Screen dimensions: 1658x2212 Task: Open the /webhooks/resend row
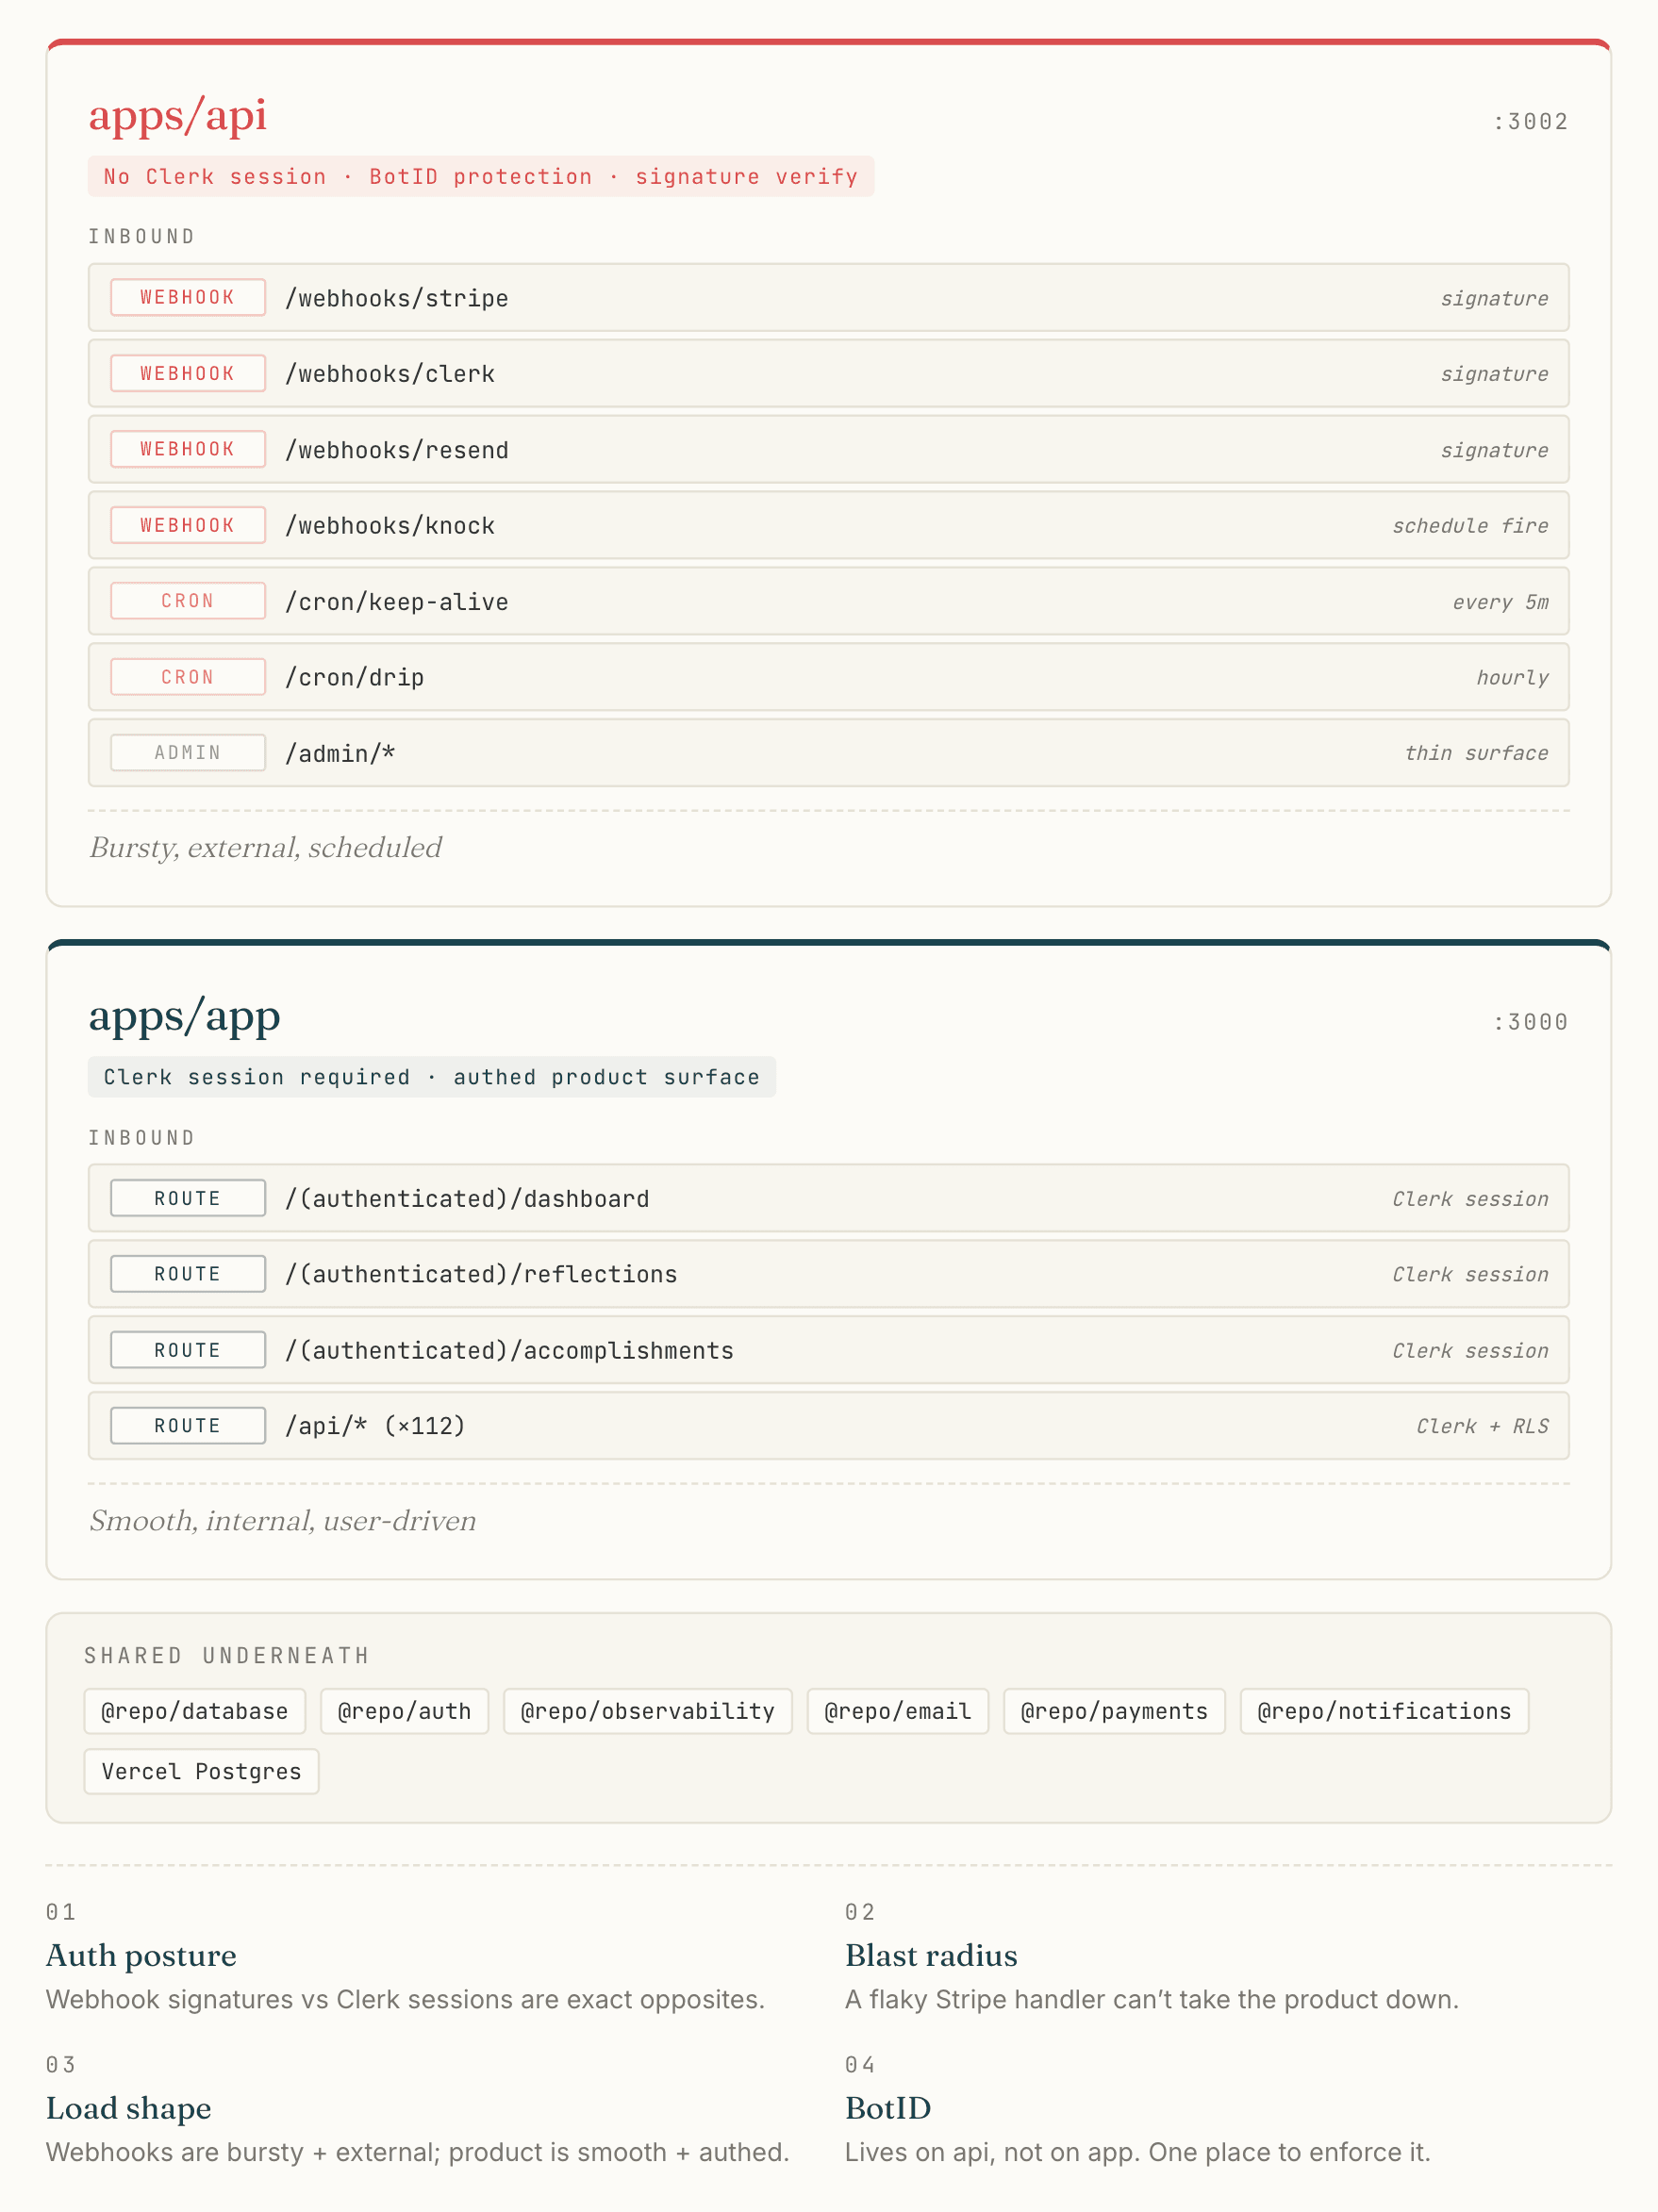829,450
